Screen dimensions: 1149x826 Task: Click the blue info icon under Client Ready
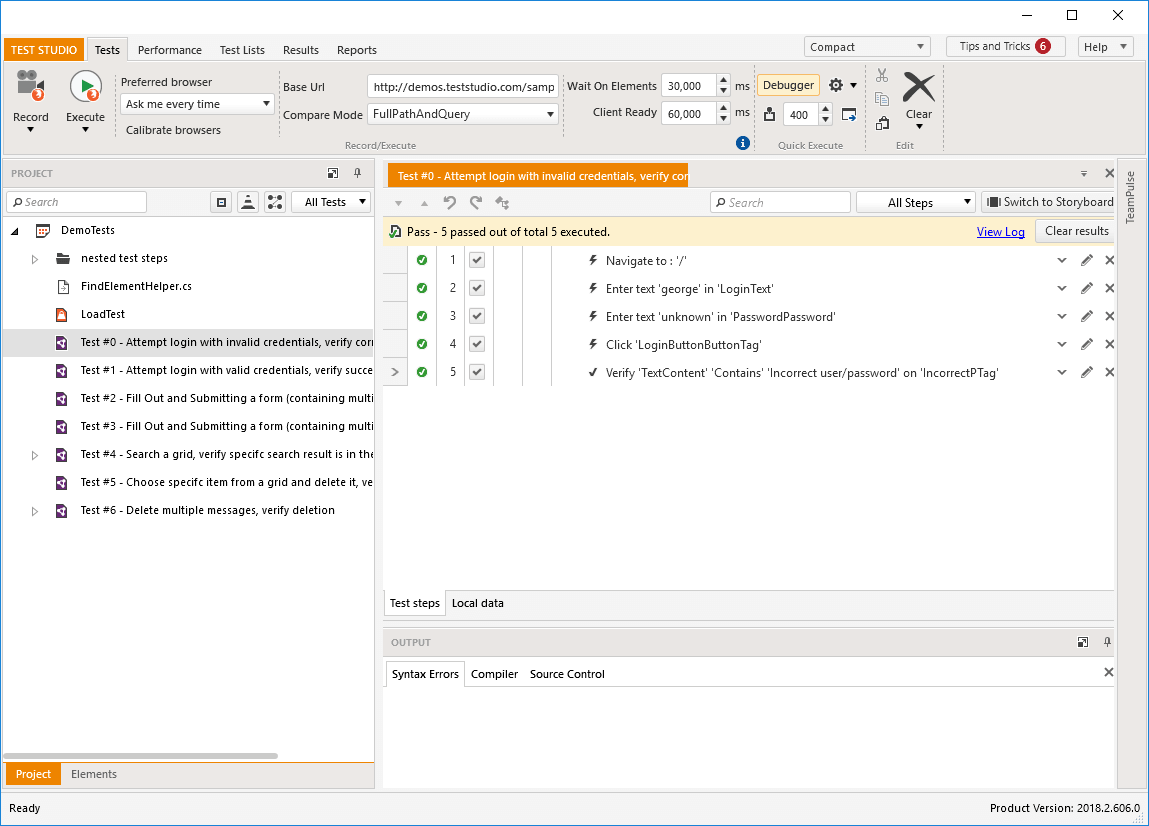click(x=742, y=143)
